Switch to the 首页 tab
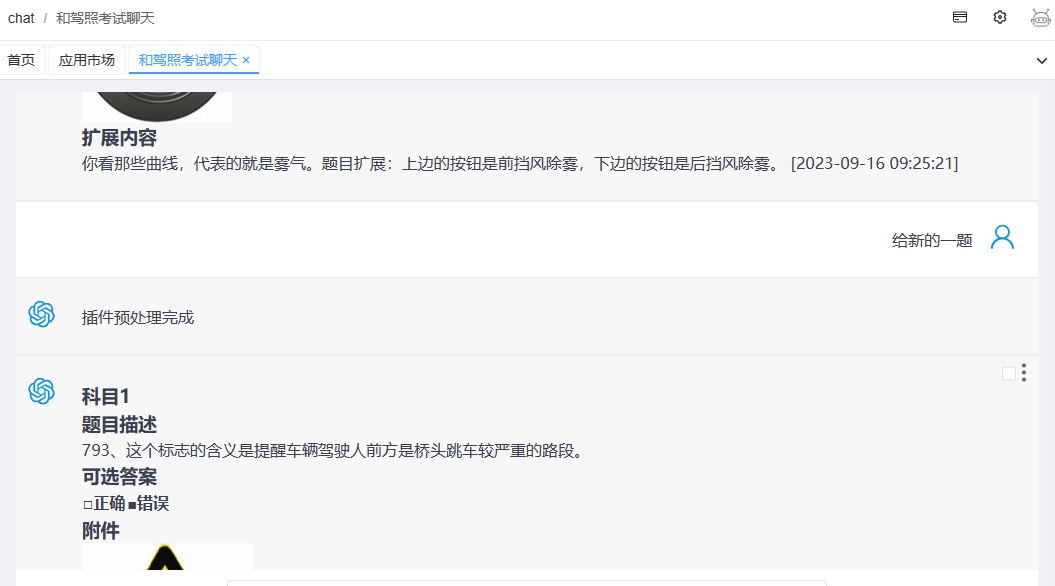This screenshot has width=1055, height=586. [x=21, y=60]
